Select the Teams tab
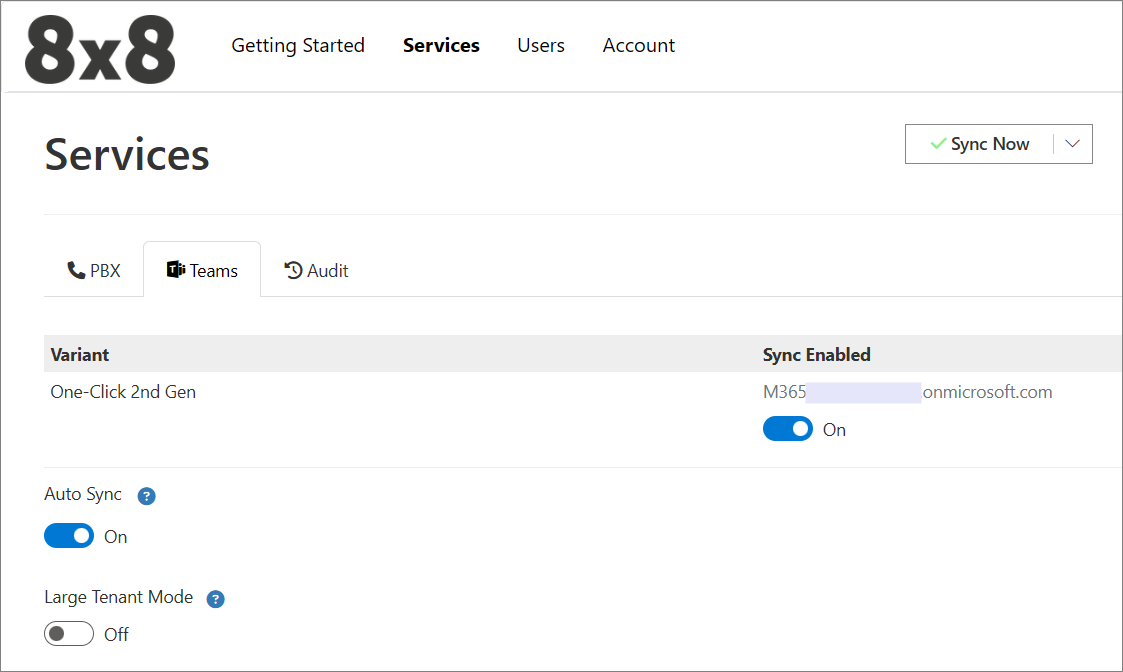Image resolution: width=1123 pixels, height=672 pixels. 202,270
